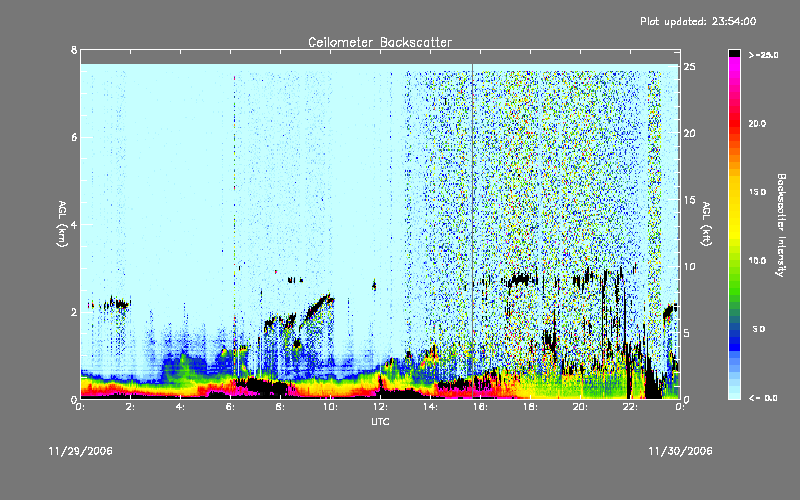Click the ">-25.0" colorbar maximum label
Image resolution: width=800 pixels, height=500 pixels.
(764, 55)
